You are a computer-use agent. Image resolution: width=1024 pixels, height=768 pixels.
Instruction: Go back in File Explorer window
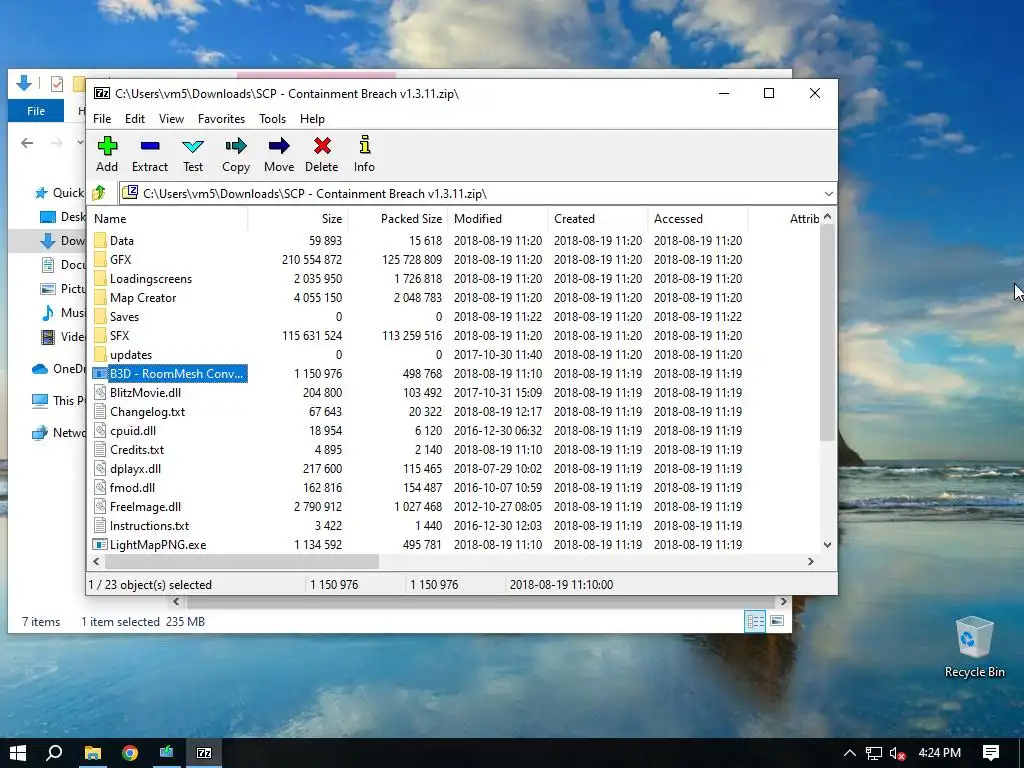pyautogui.click(x=27, y=143)
